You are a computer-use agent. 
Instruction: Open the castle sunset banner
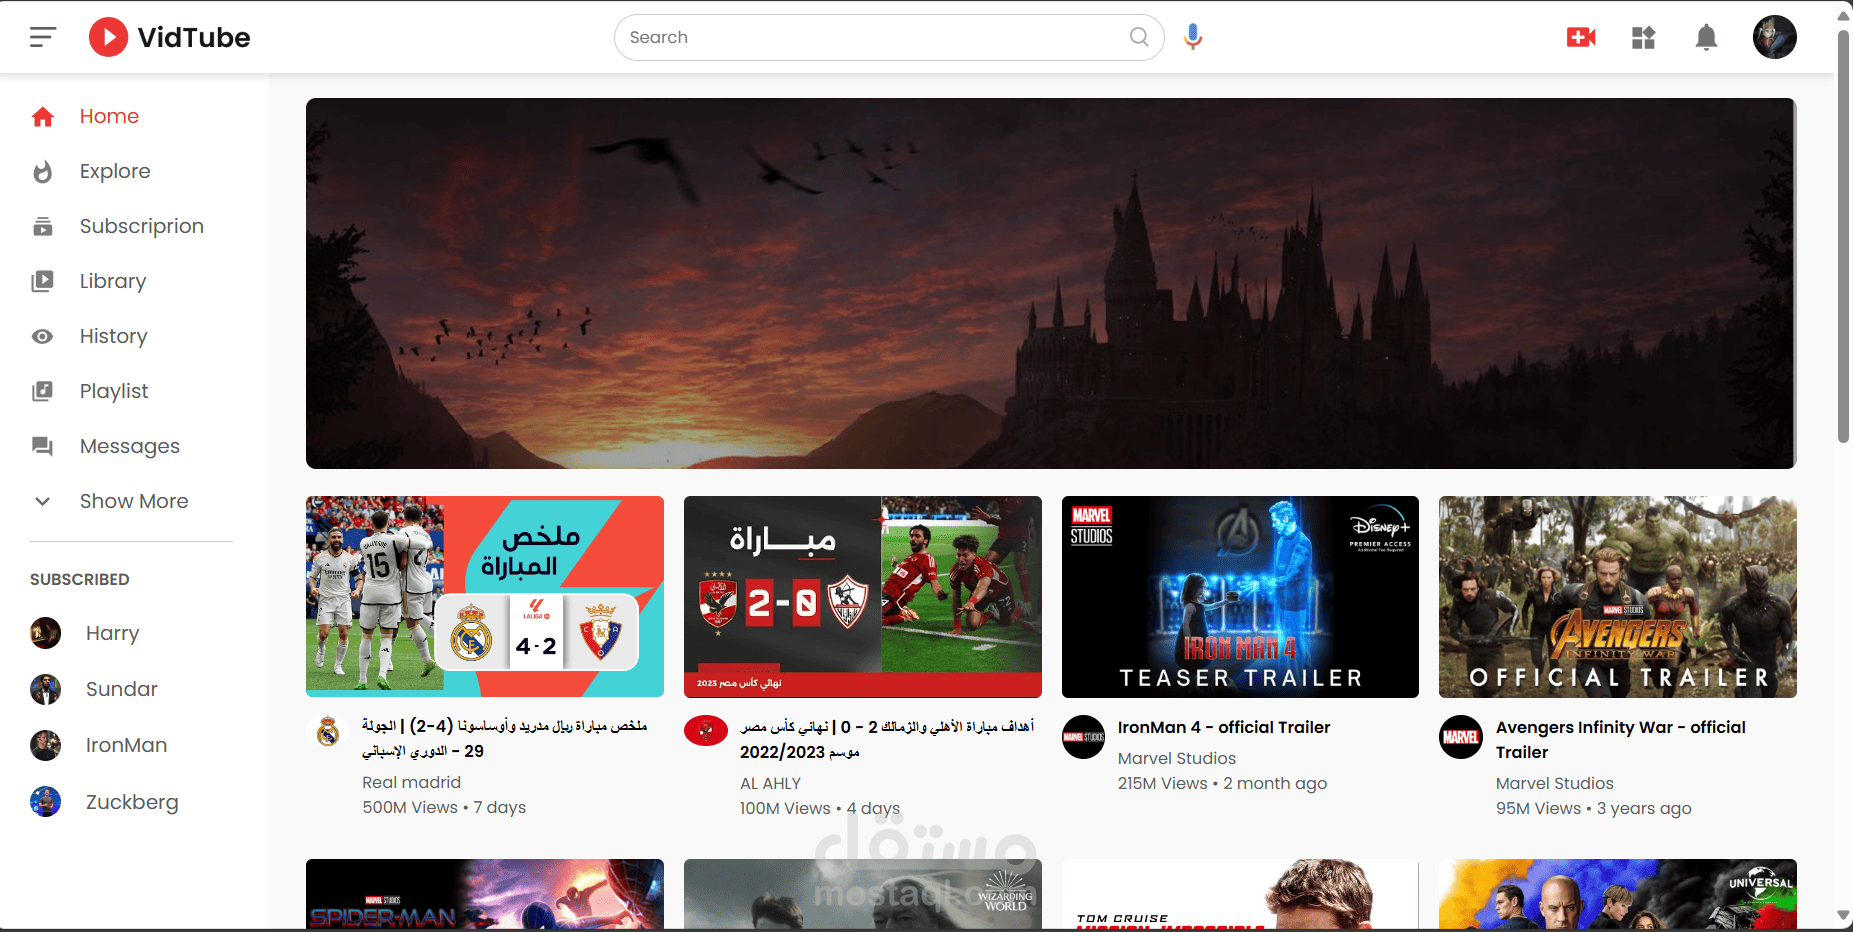pos(1051,283)
